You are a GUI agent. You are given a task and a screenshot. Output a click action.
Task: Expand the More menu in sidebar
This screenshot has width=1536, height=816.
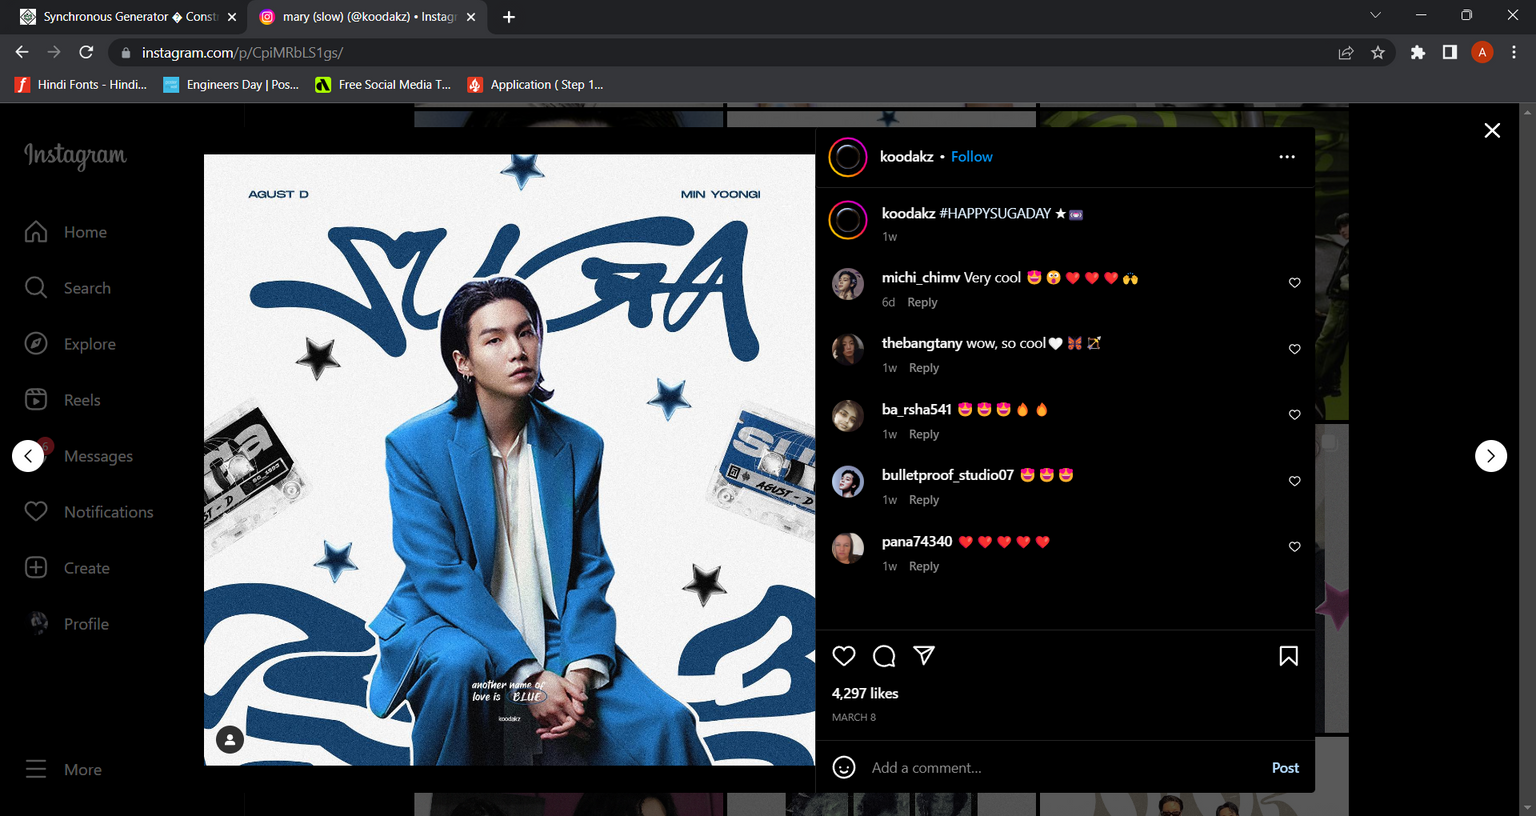[64, 770]
